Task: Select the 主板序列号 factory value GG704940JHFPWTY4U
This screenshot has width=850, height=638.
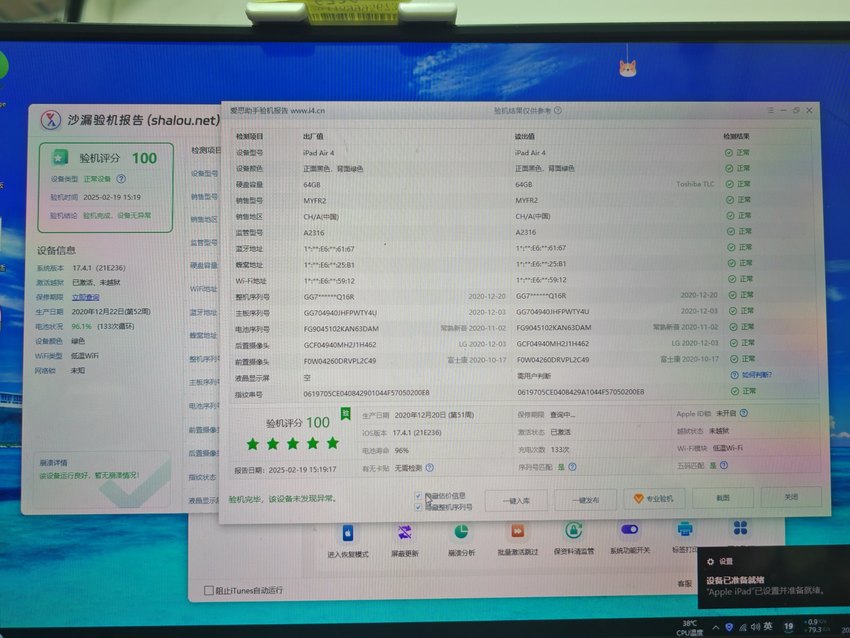Action: [340, 313]
